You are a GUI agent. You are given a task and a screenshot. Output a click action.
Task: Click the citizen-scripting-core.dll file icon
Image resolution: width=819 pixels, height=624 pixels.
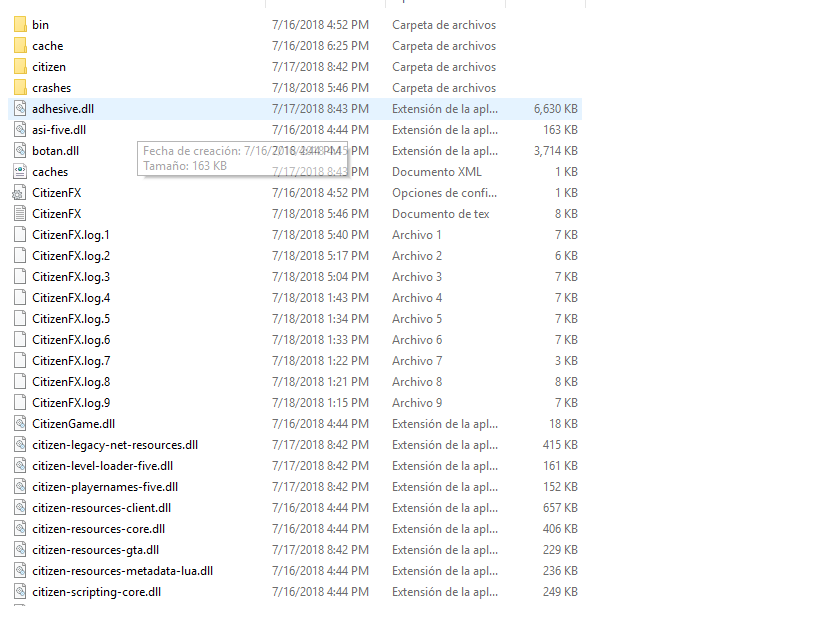click(19, 591)
